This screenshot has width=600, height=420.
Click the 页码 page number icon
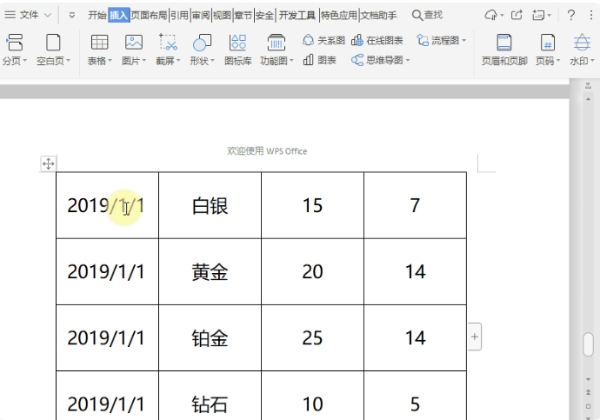tap(548, 42)
